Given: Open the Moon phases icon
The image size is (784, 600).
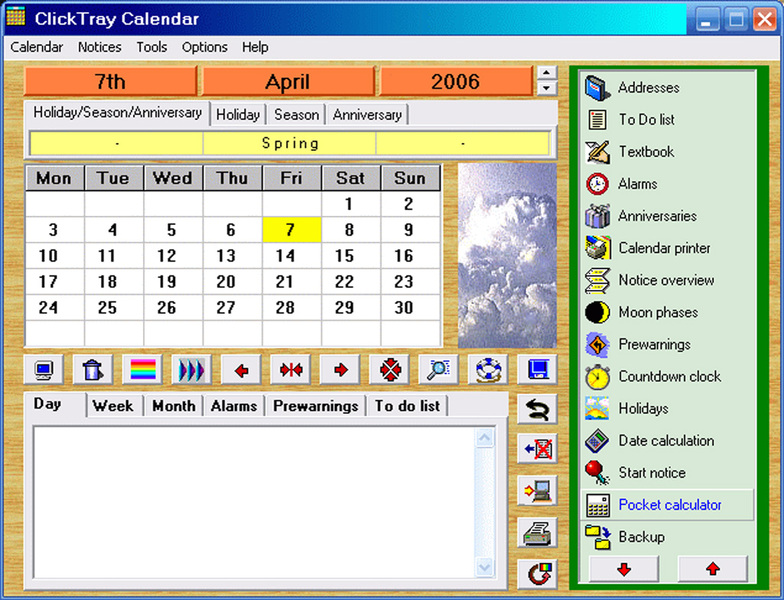Looking at the screenshot, I should [x=598, y=312].
